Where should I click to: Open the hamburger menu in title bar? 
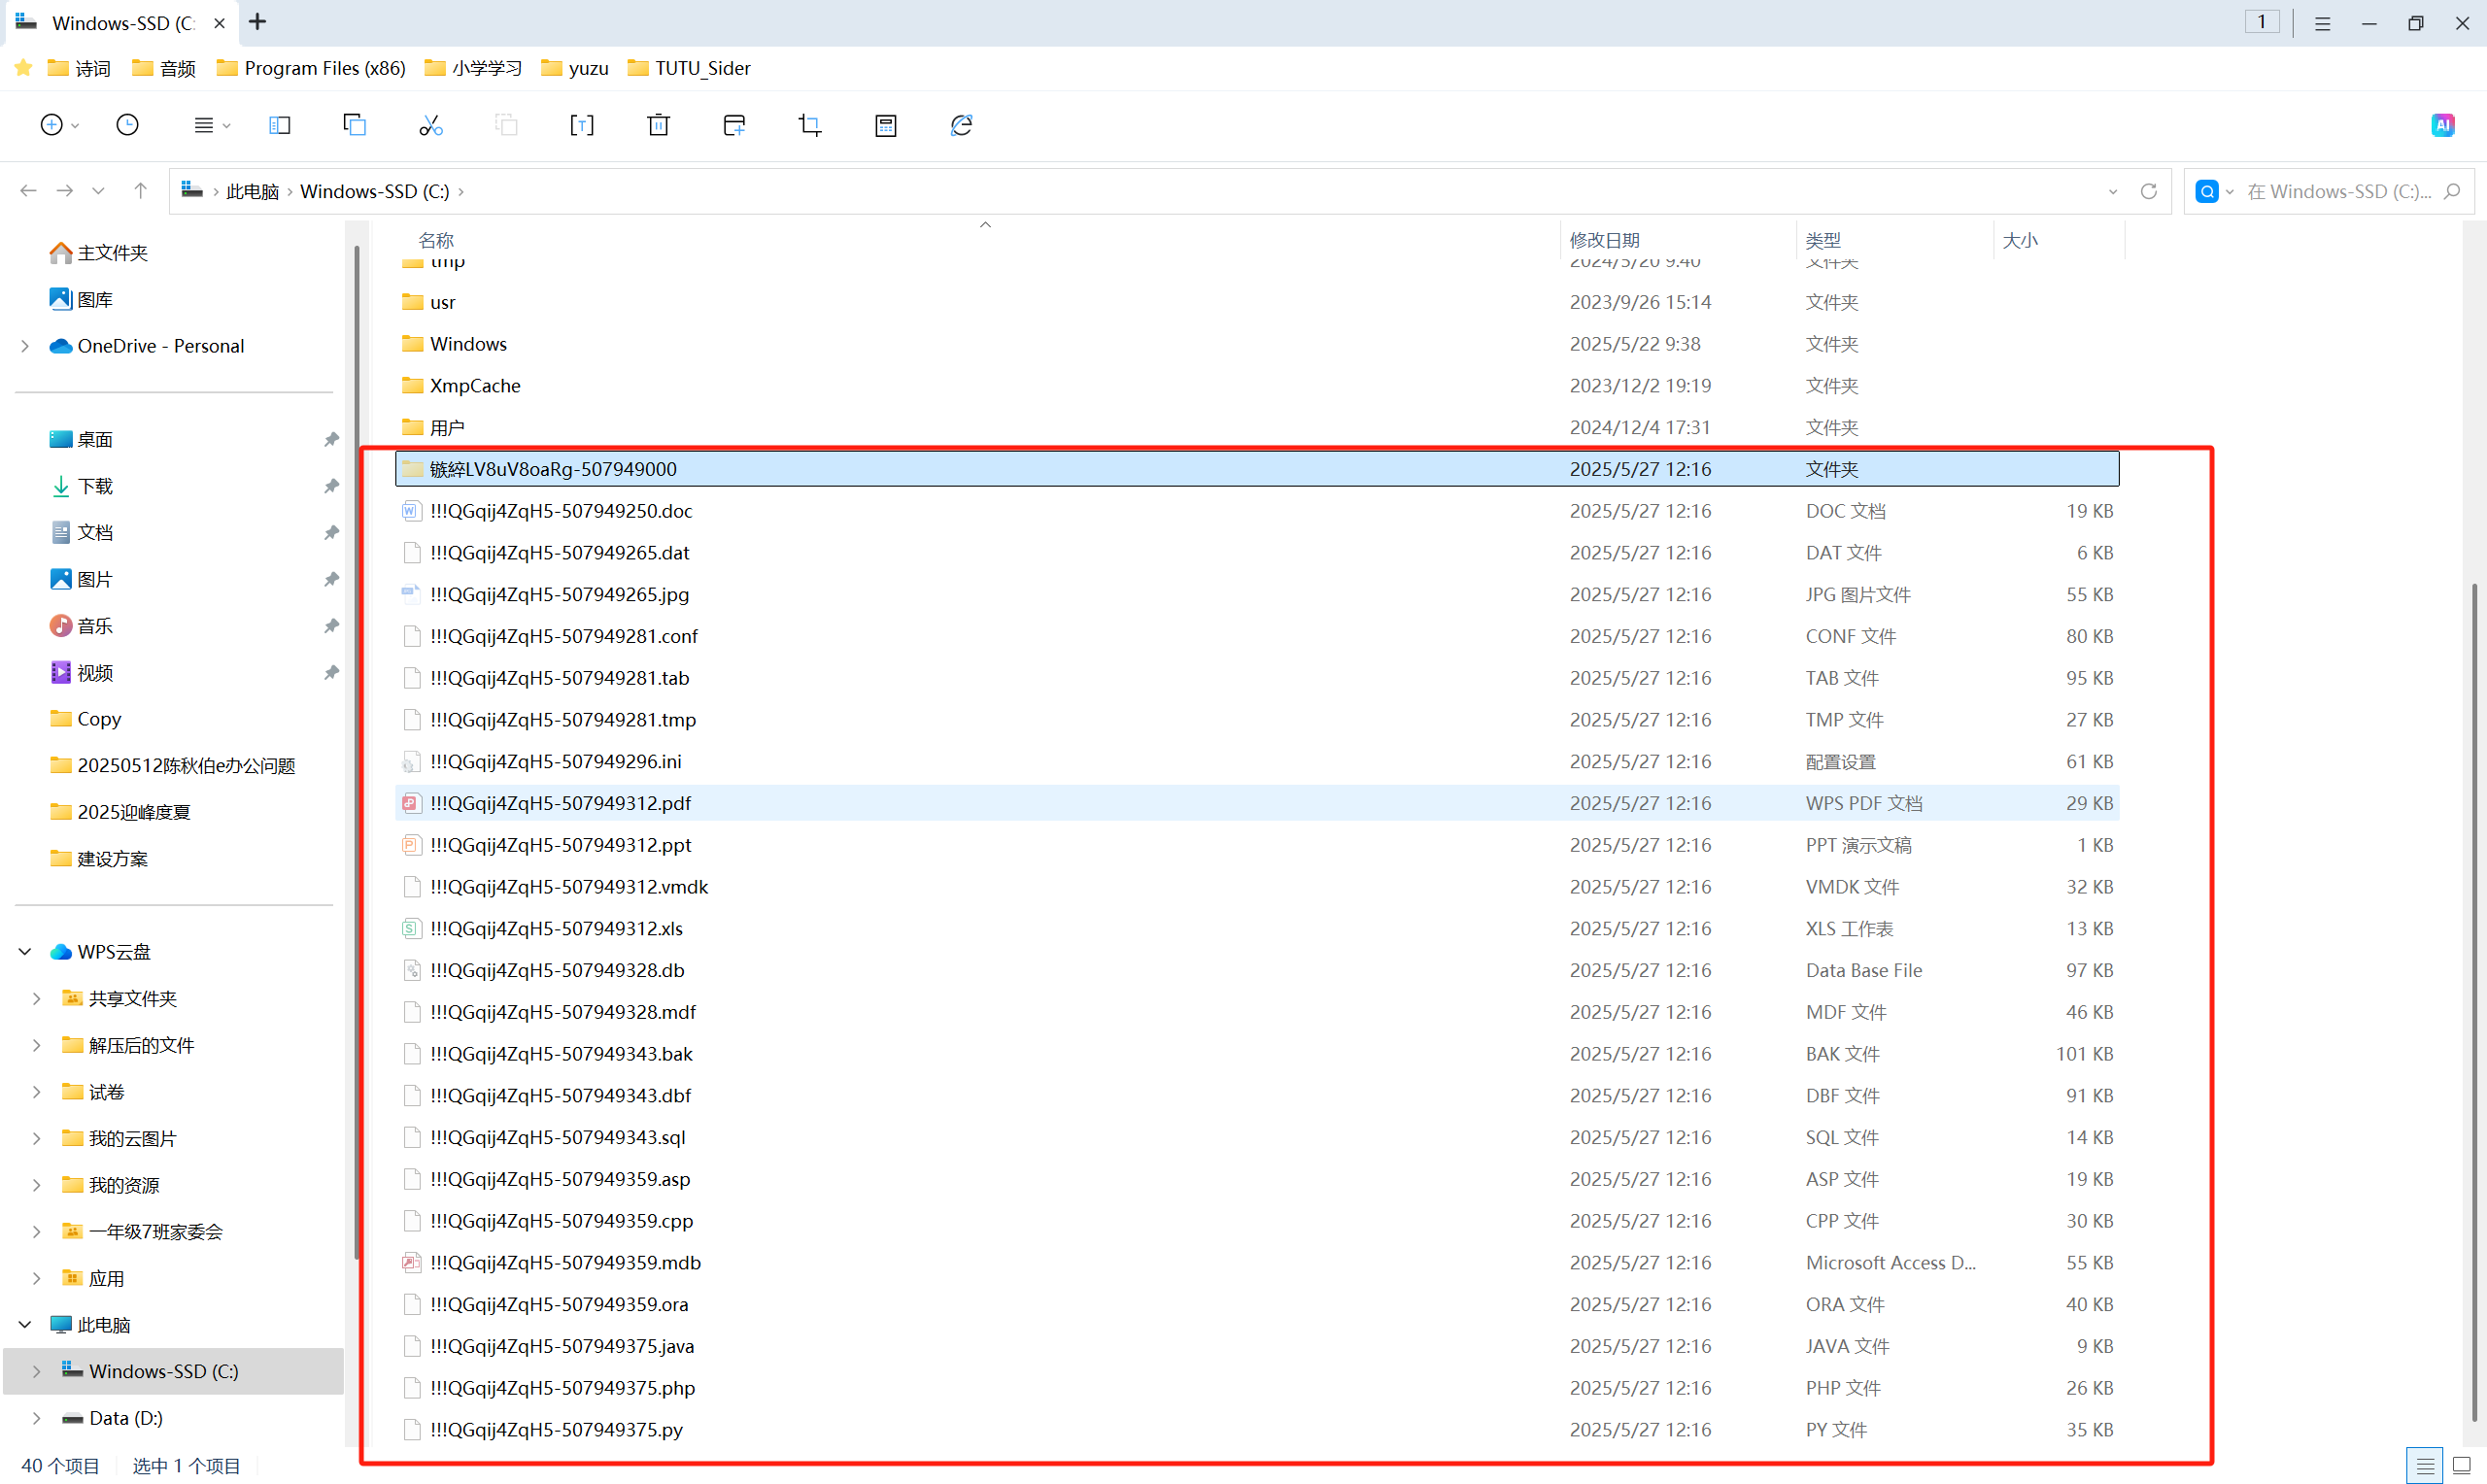click(2322, 23)
